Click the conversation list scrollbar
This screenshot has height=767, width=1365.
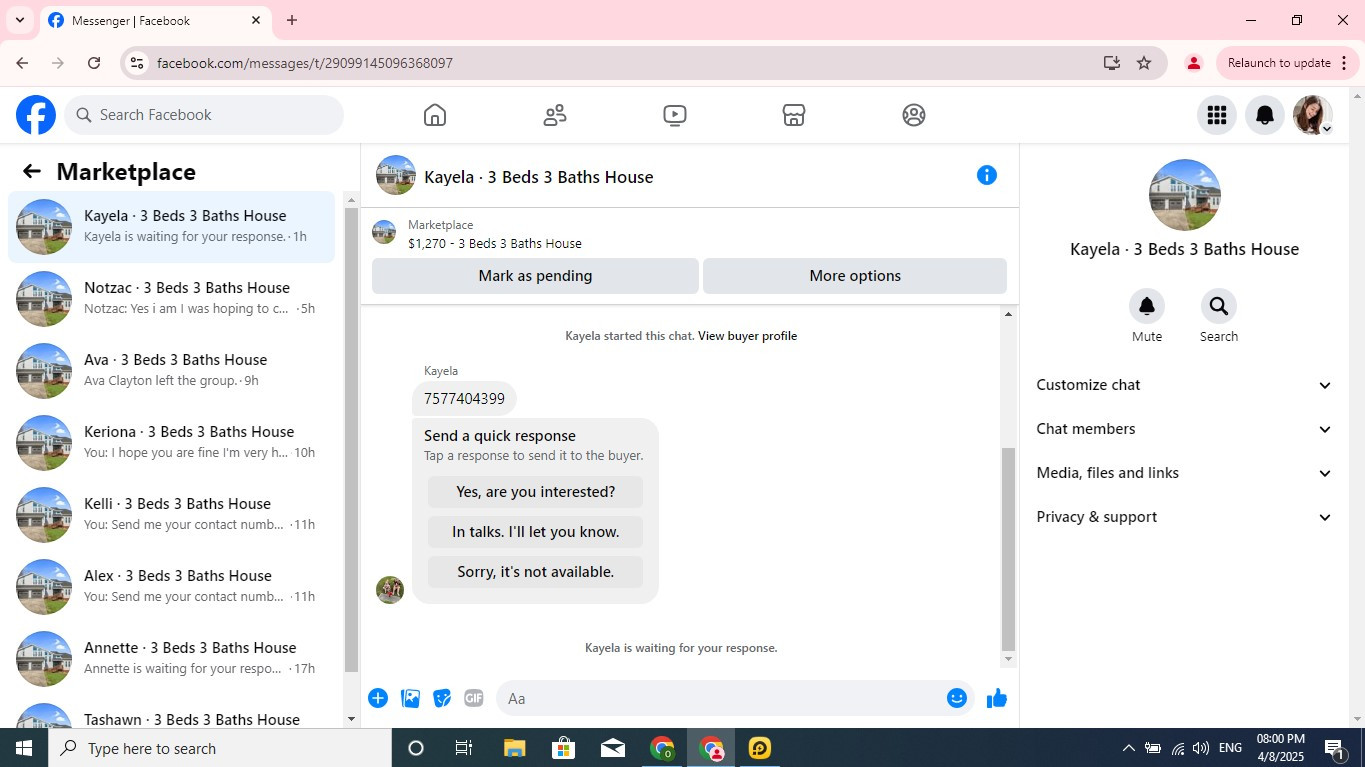[x=351, y=440]
